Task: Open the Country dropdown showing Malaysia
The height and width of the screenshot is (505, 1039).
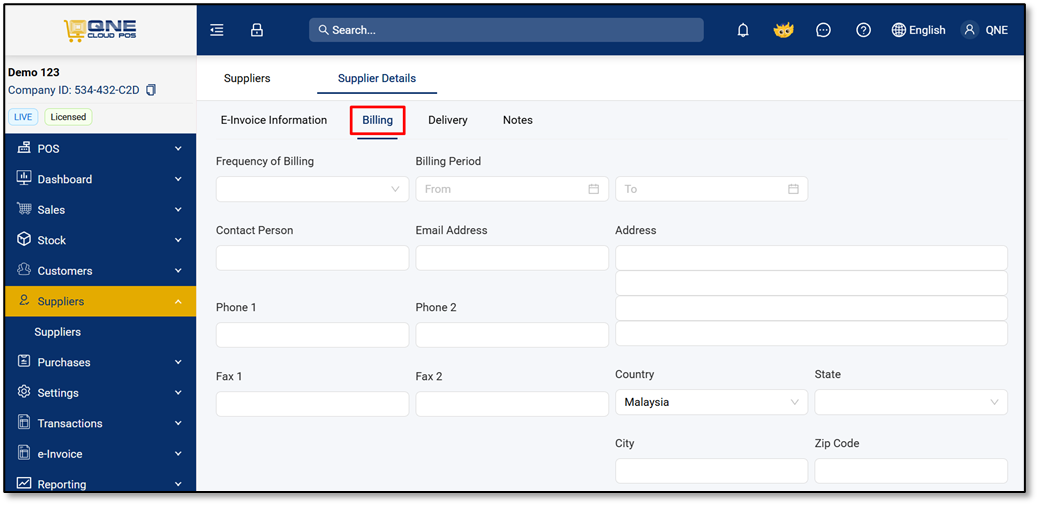Action: tap(712, 402)
